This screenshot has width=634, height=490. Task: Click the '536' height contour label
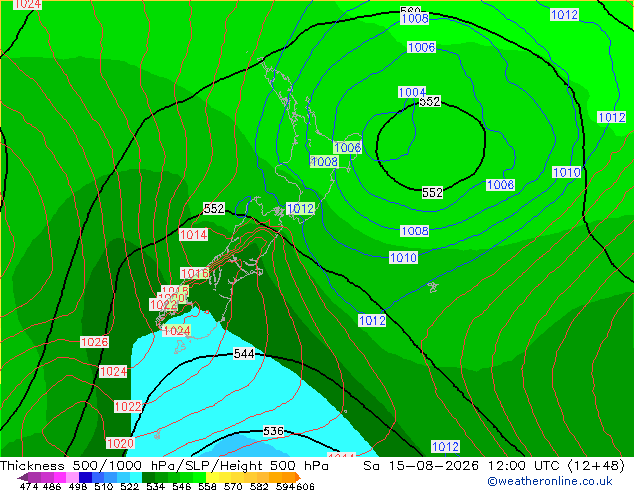(x=273, y=431)
